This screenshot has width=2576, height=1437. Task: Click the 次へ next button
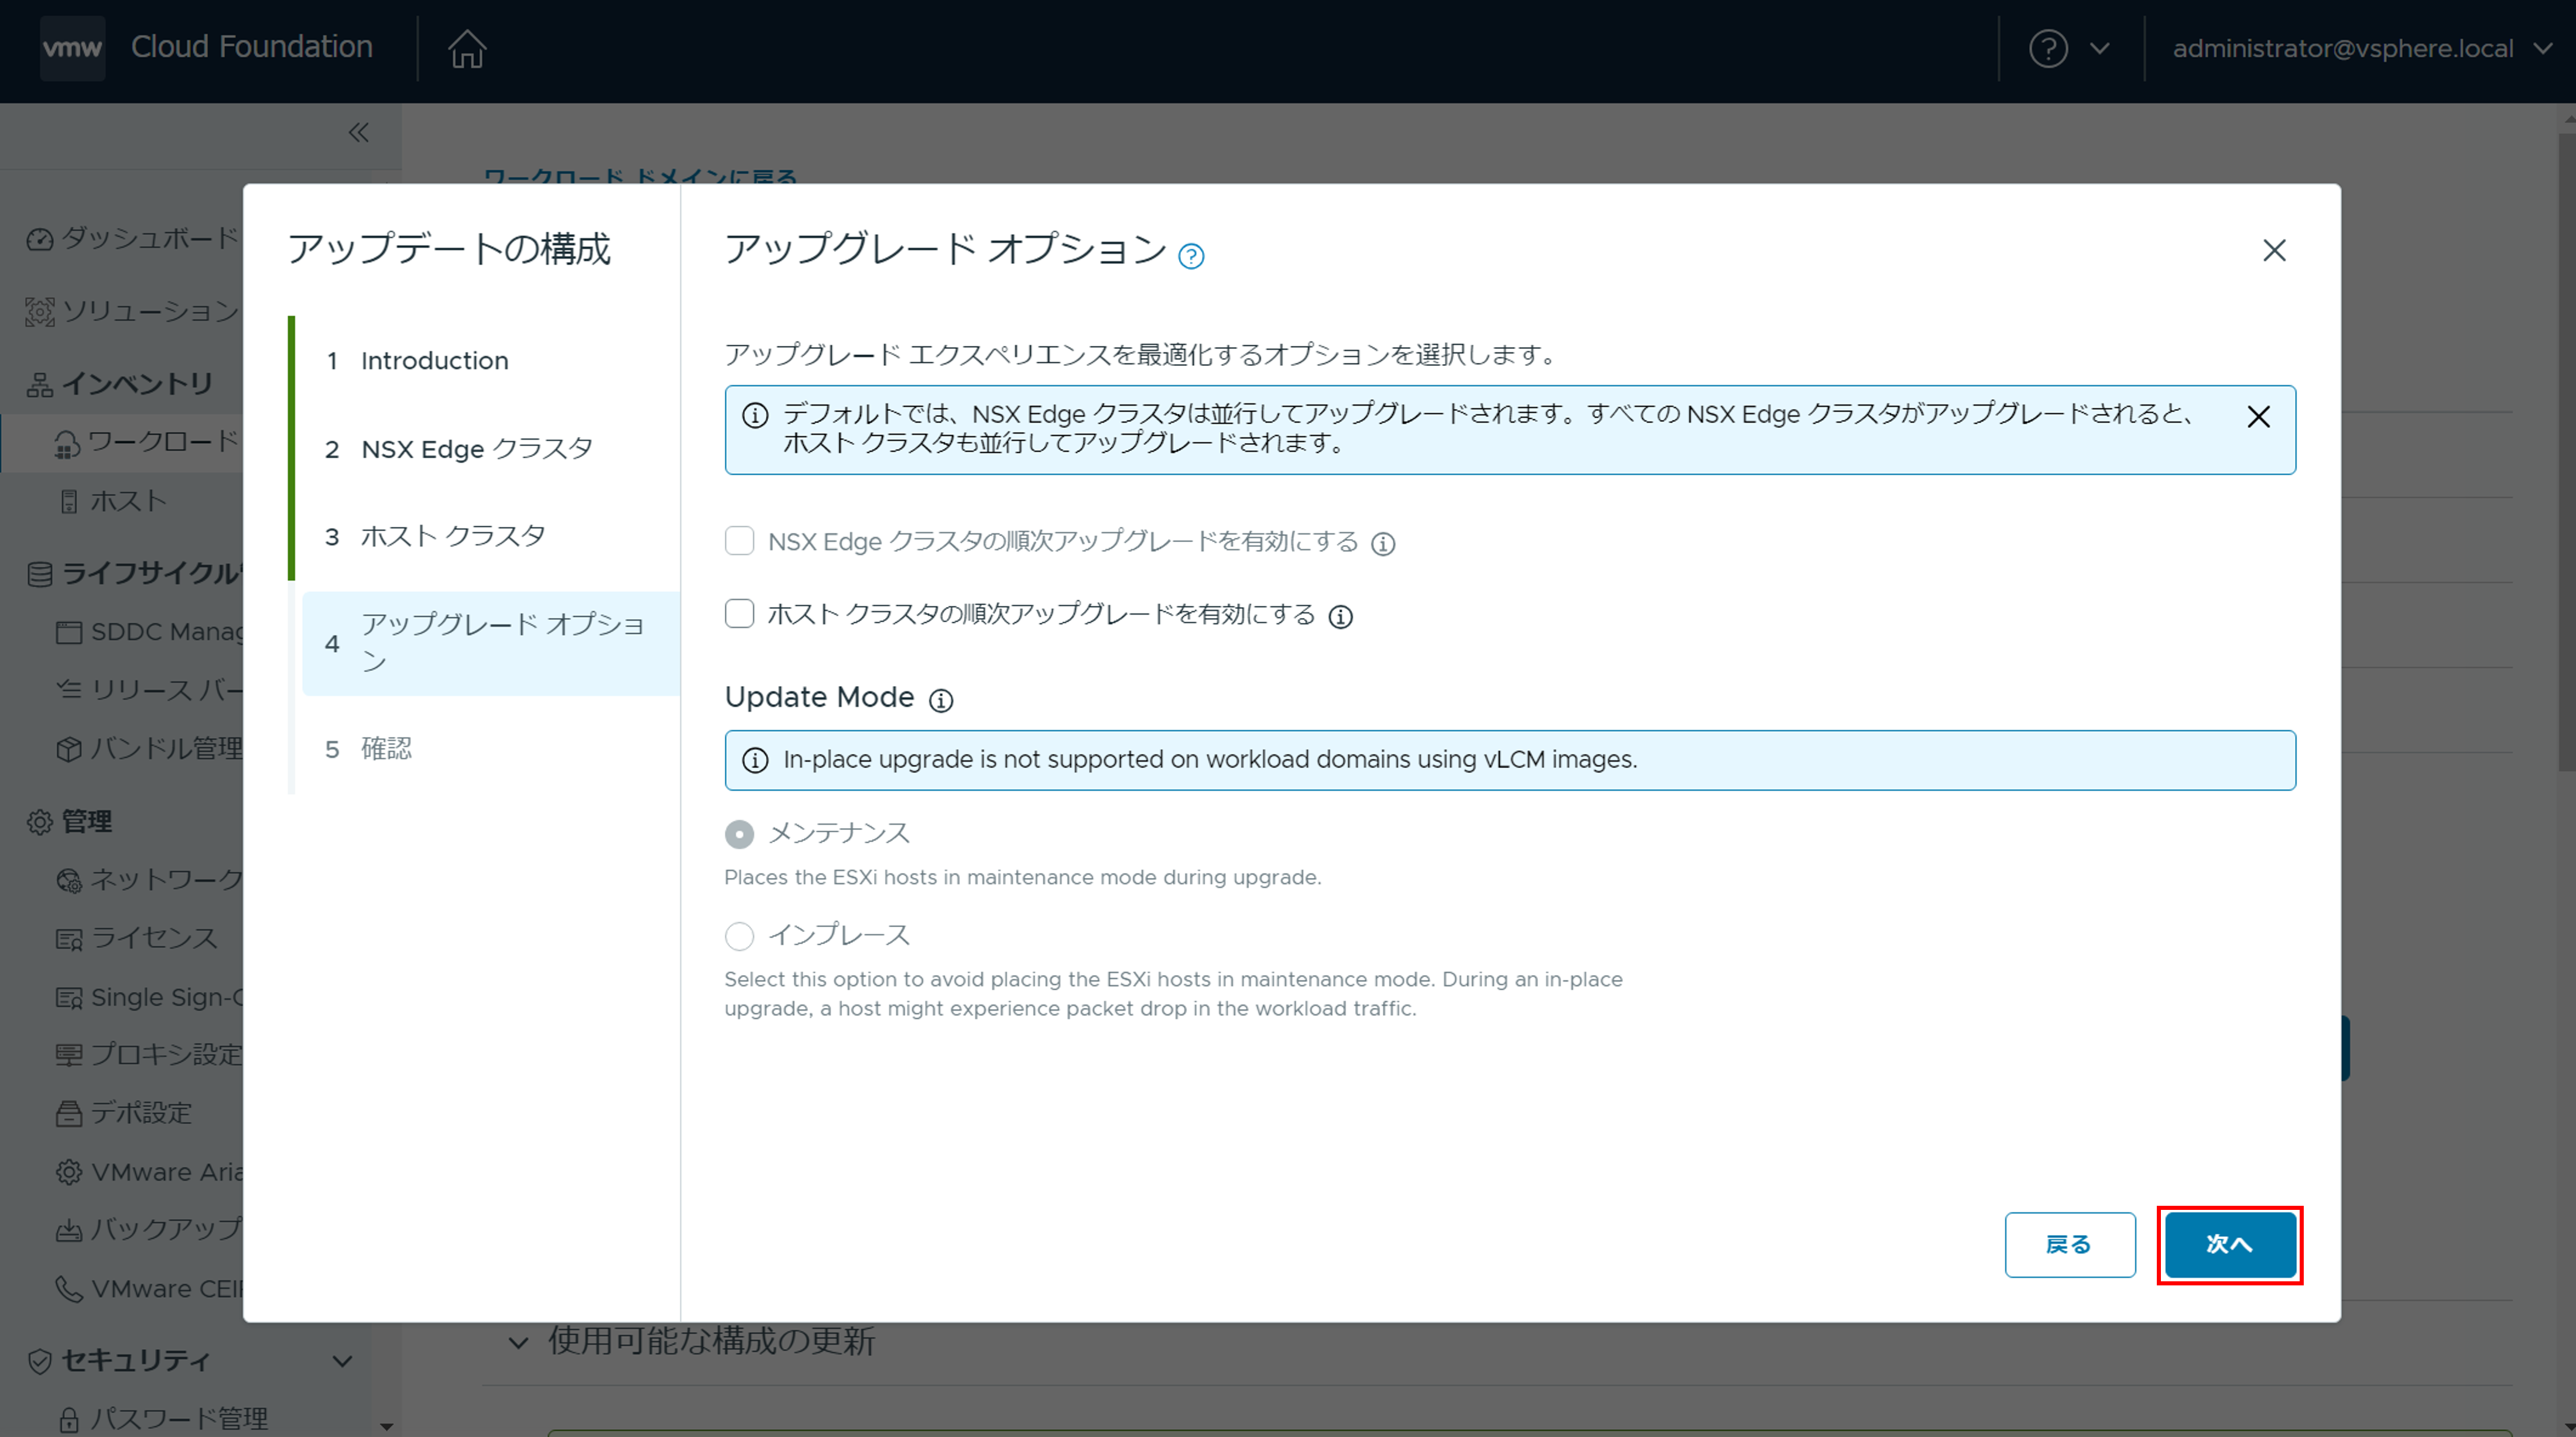(x=2230, y=1244)
